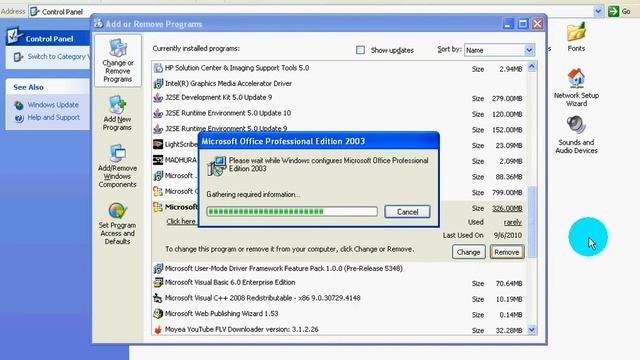
Task: Select Microsoft Visual Basic 6.0 Enterprise Edition row
Action: pos(339,282)
